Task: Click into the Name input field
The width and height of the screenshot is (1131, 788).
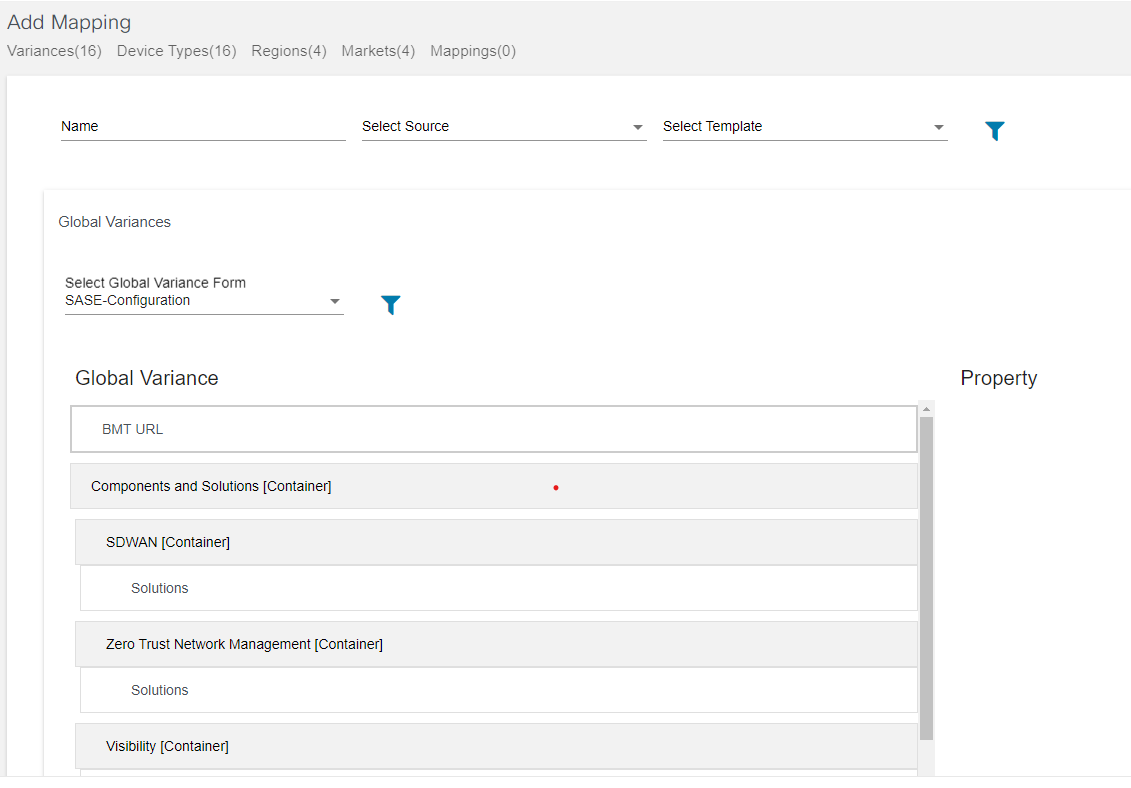Action: pyautogui.click(x=203, y=127)
